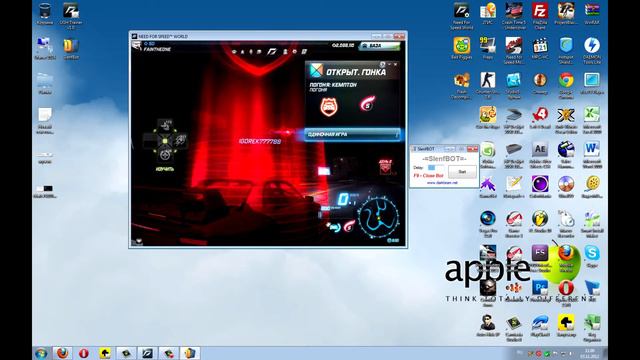Viewport: 640px width, 360px height.
Task: Open the Counter-Strike desktop icon
Action: pyautogui.click(x=487, y=85)
